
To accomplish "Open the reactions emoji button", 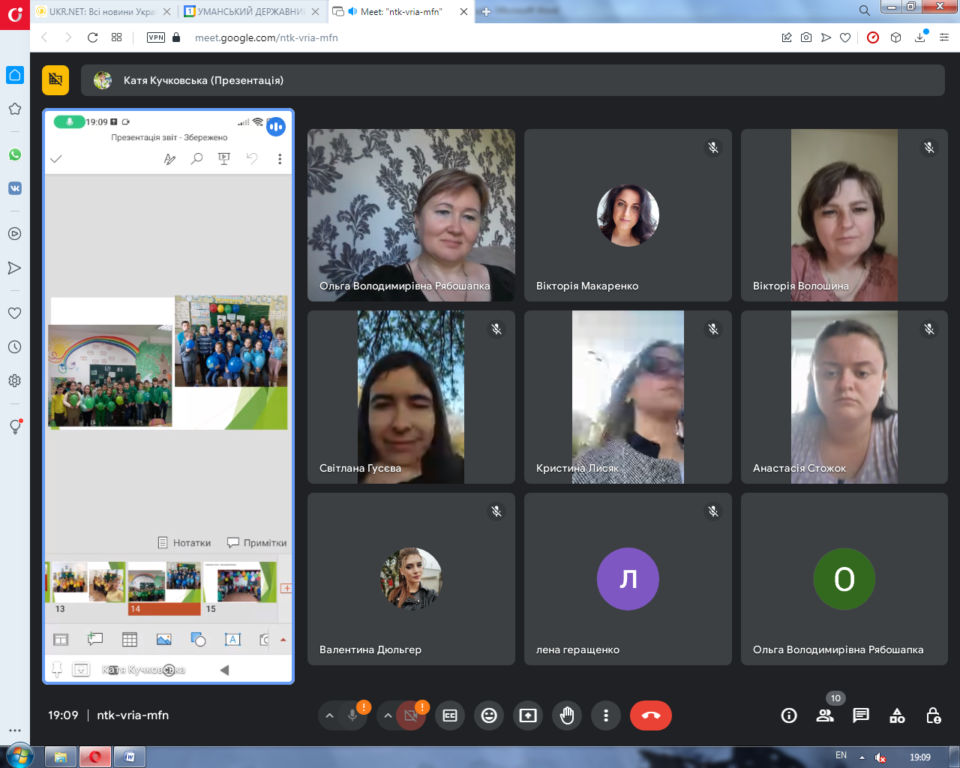I will (x=489, y=715).
